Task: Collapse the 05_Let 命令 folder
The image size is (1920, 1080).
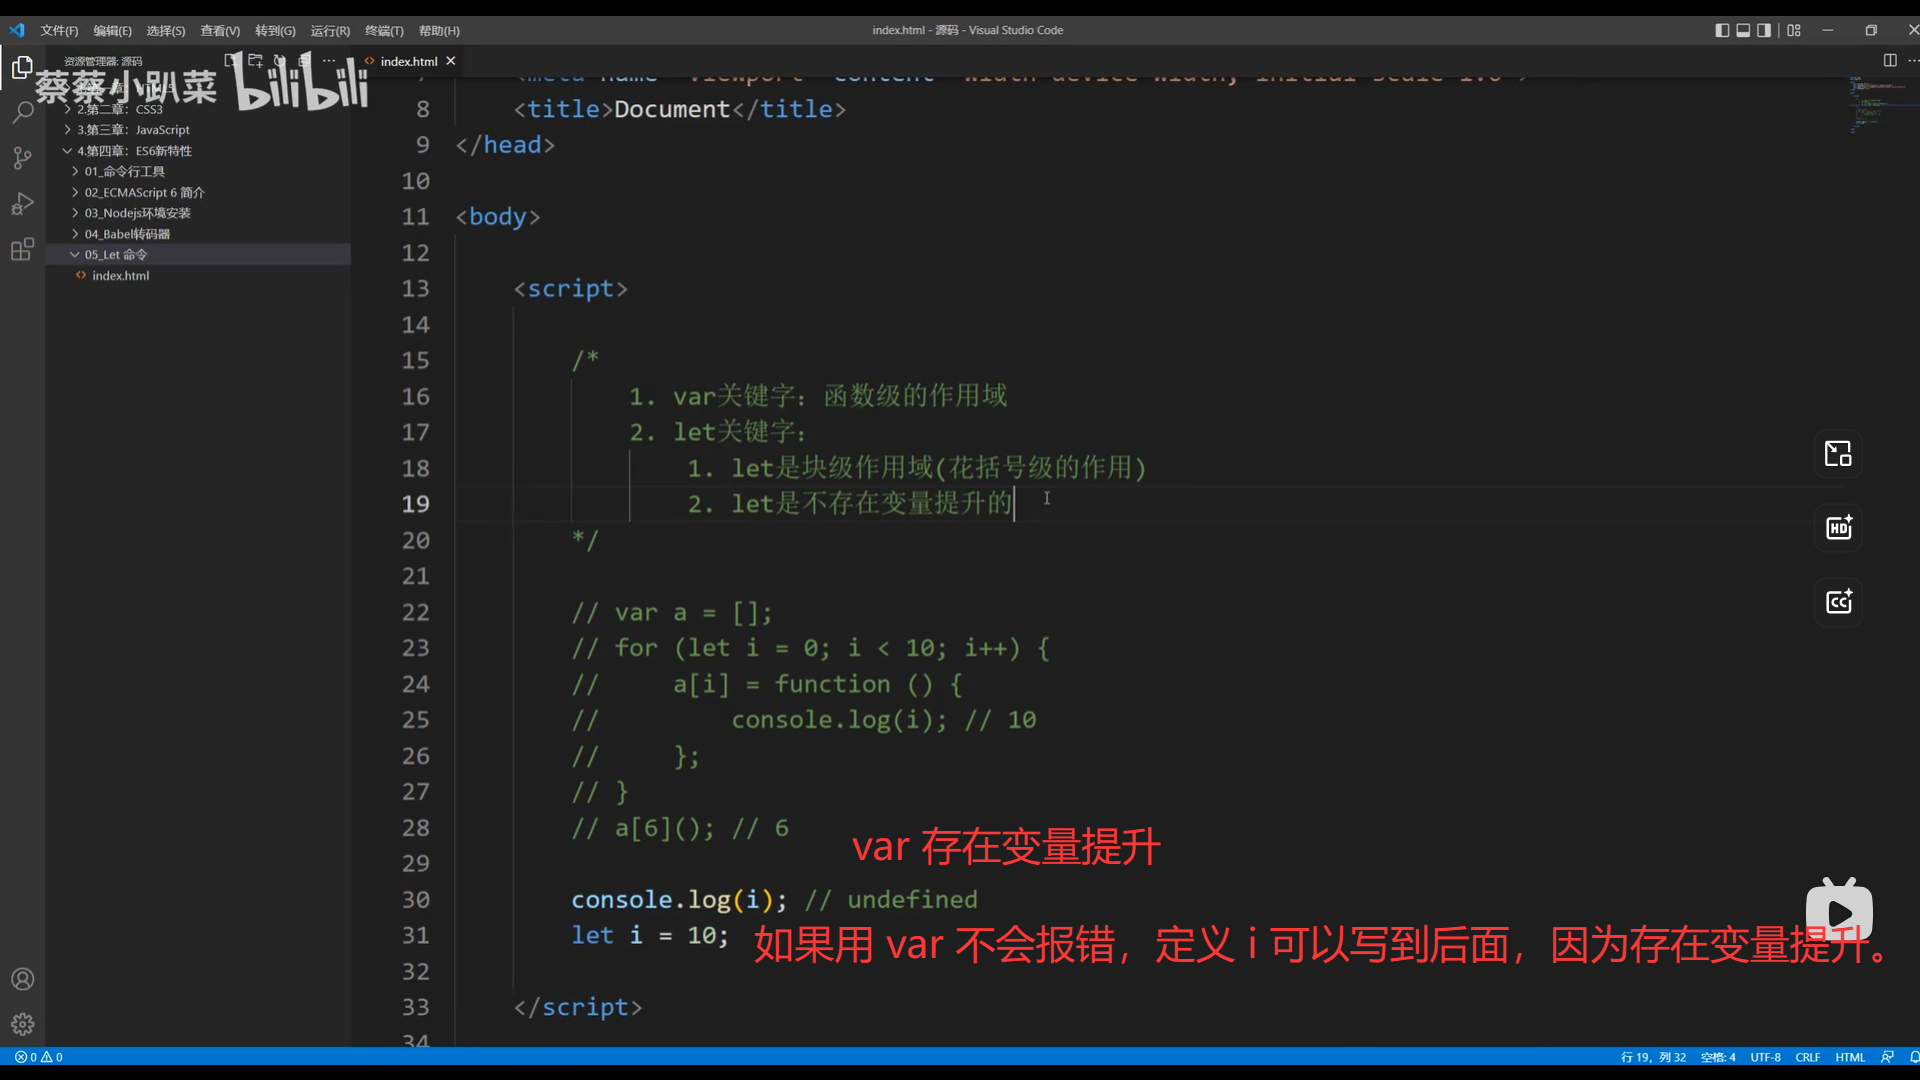Action: [115, 255]
